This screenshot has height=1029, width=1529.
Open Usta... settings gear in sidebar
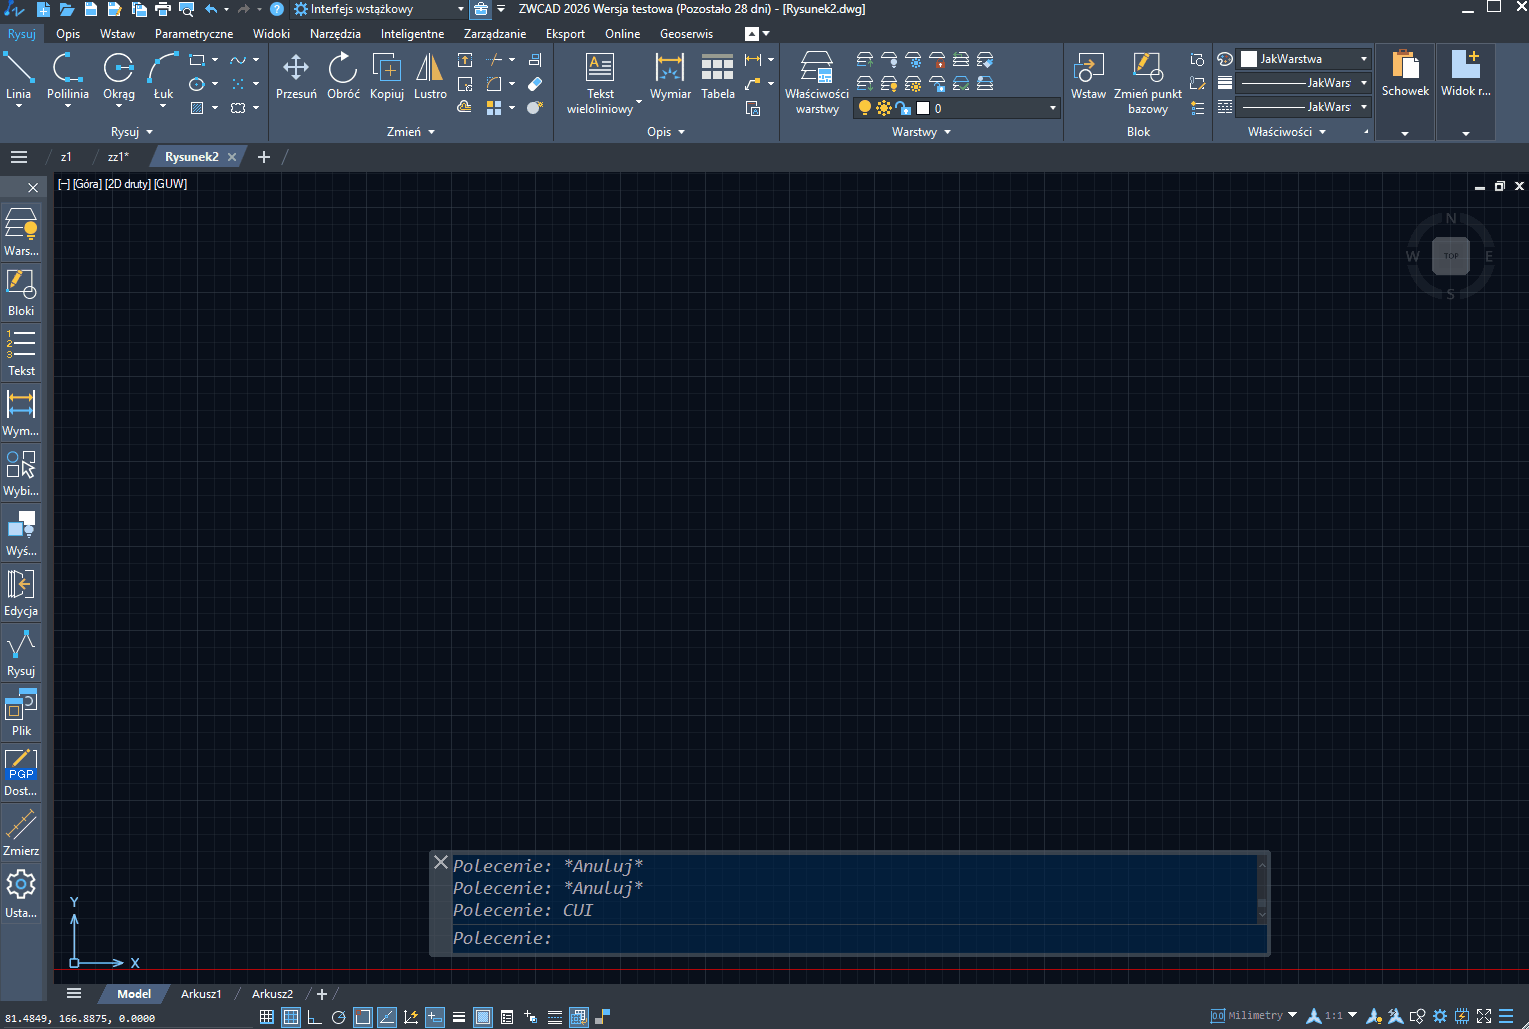[x=21, y=893]
